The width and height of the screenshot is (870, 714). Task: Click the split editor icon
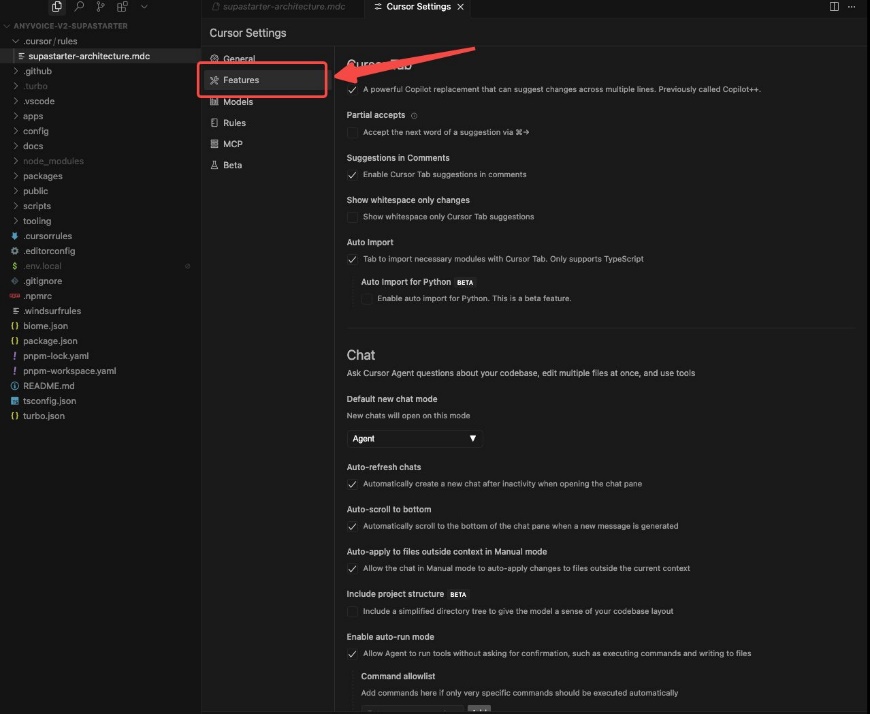(x=835, y=7)
